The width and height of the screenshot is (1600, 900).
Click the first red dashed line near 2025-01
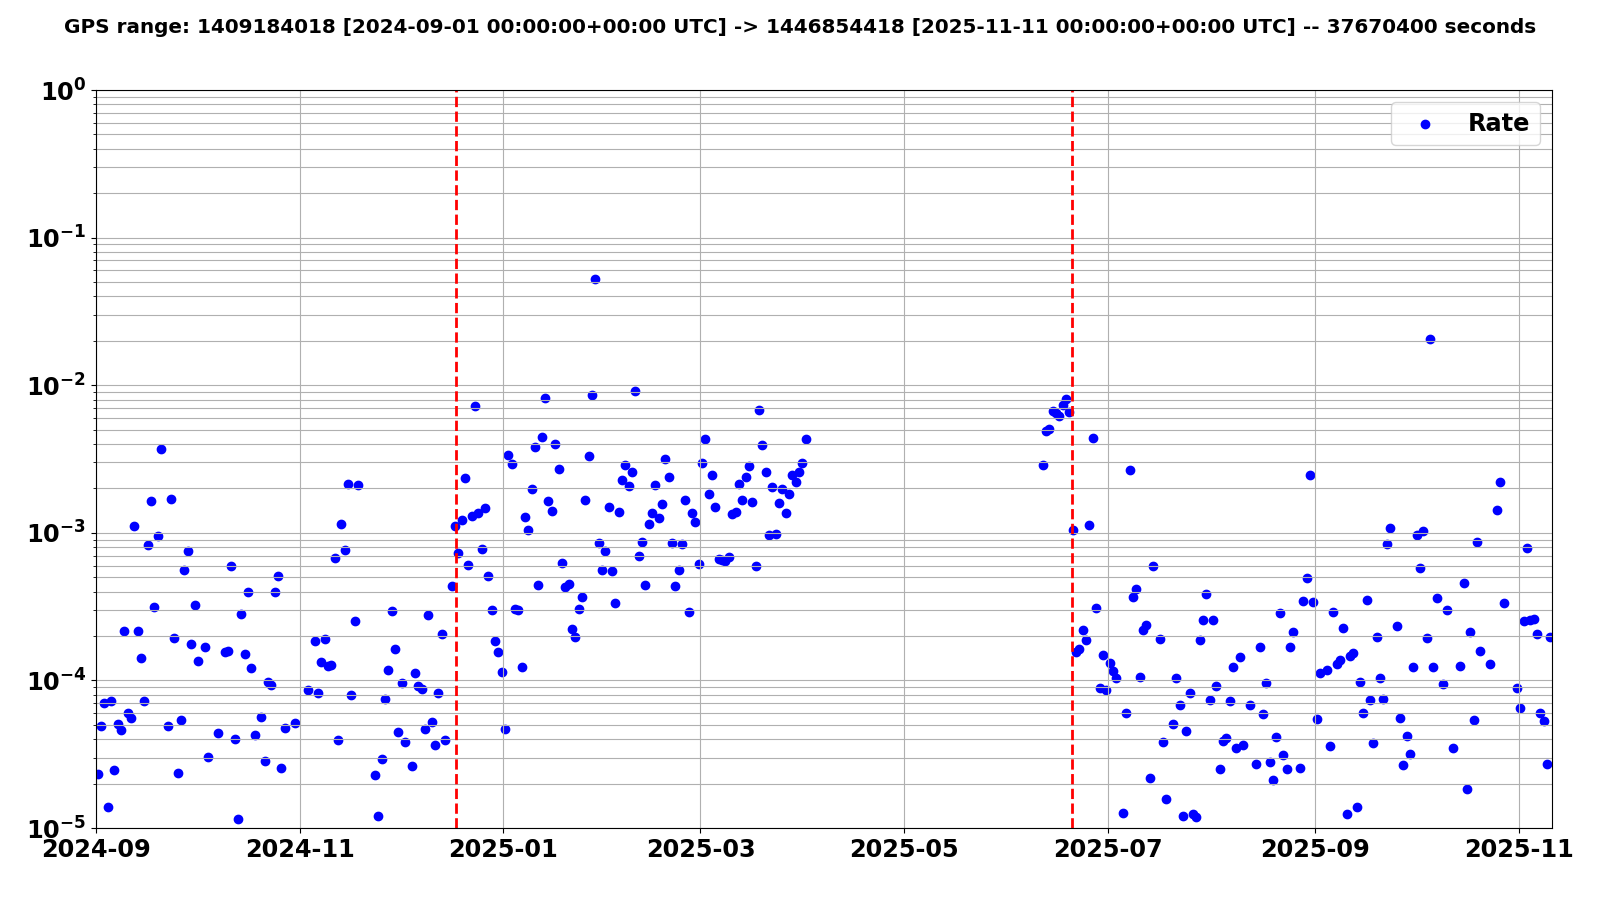pyautogui.click(x=456, y=300)
